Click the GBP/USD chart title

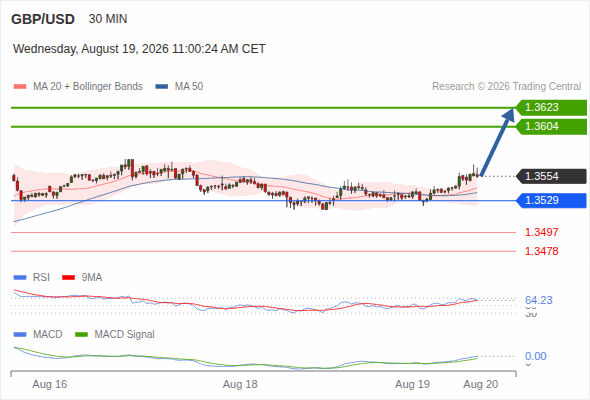[x=43, y=19]
